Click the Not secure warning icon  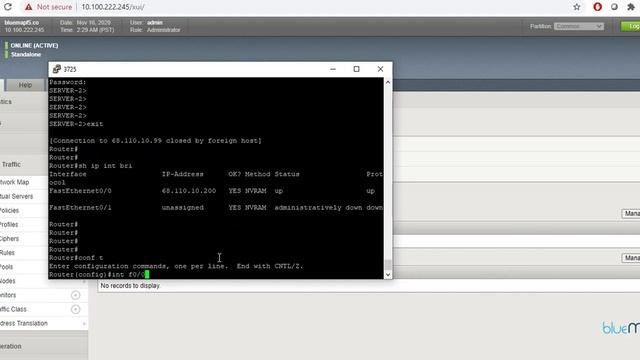28,7
